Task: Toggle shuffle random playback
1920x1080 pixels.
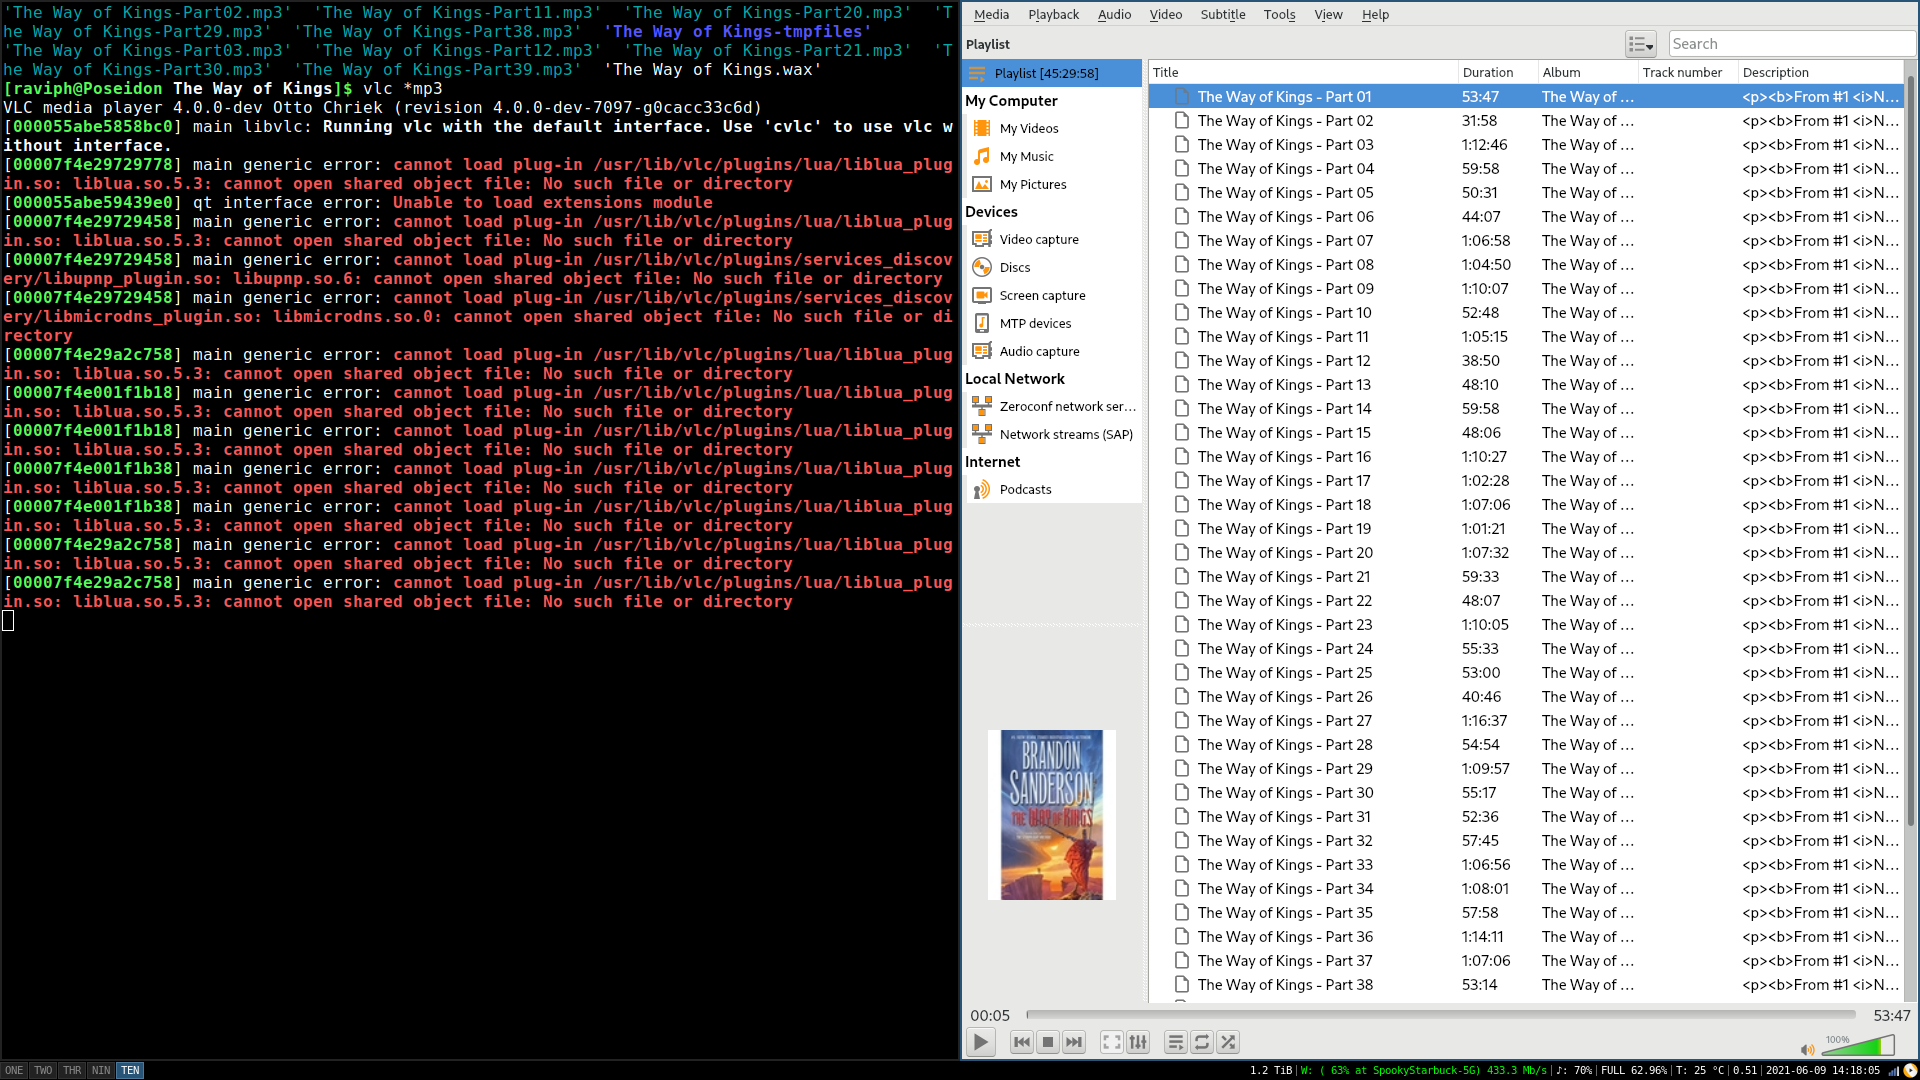Action: click(1228, 1042)
